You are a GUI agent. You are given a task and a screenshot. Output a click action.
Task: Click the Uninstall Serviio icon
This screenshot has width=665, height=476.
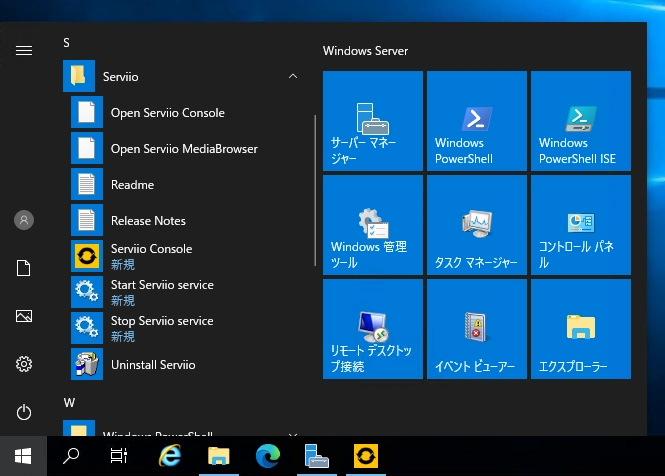(x=87, y=364)
